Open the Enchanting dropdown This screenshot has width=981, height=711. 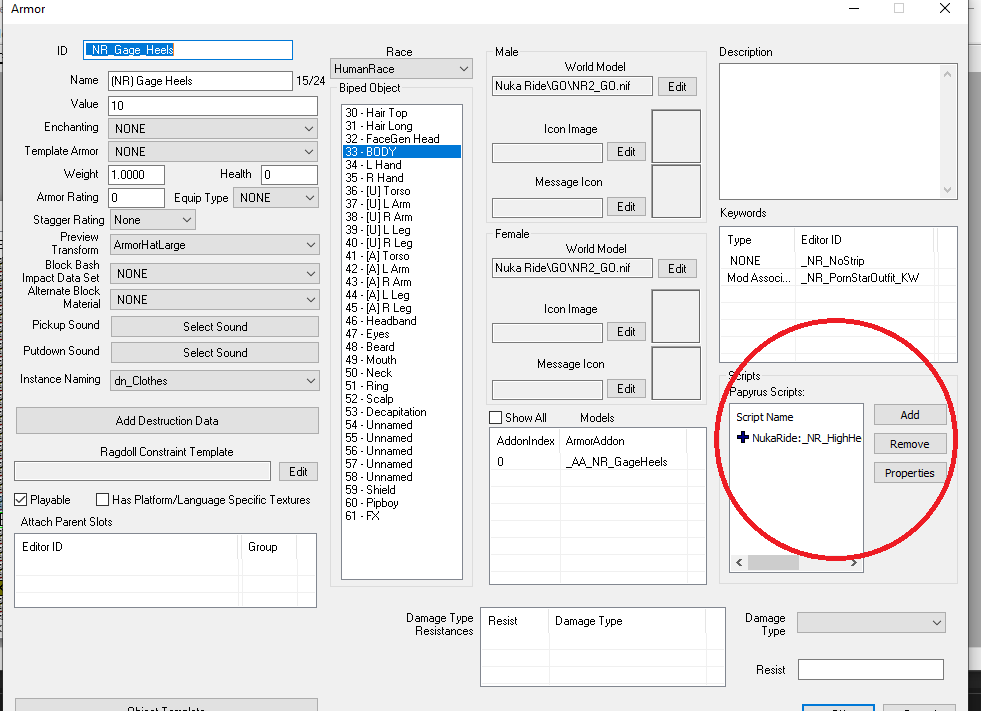(x=213, y=128)
